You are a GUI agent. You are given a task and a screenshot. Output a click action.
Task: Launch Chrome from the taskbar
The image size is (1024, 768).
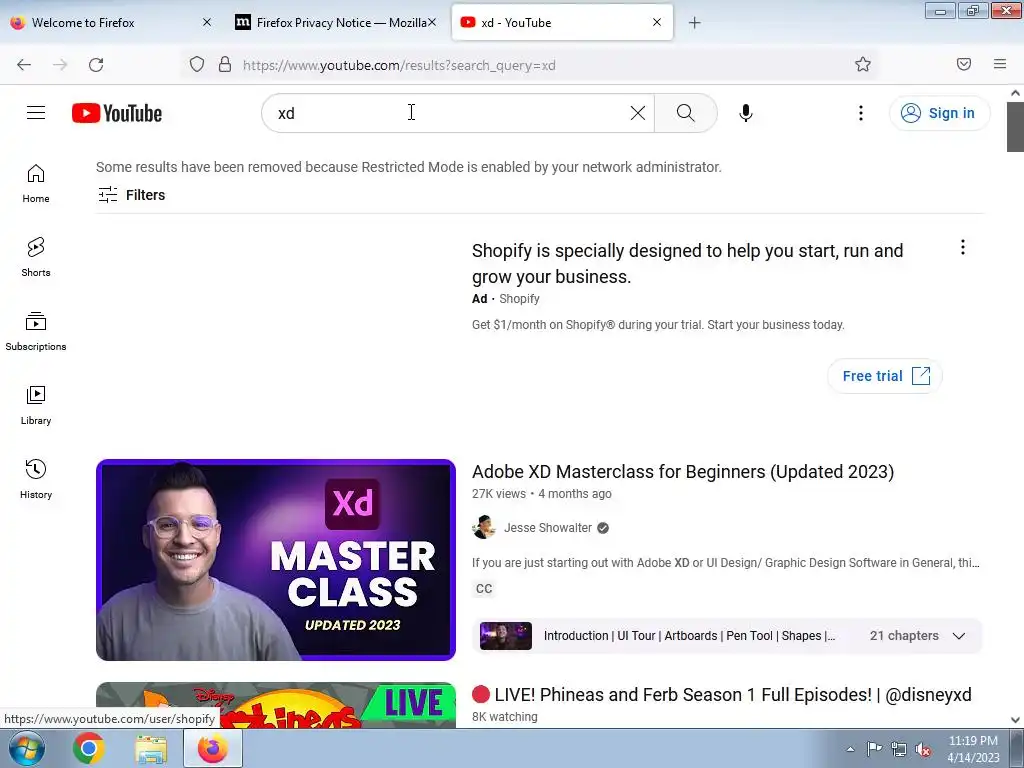tap(89, 748)
